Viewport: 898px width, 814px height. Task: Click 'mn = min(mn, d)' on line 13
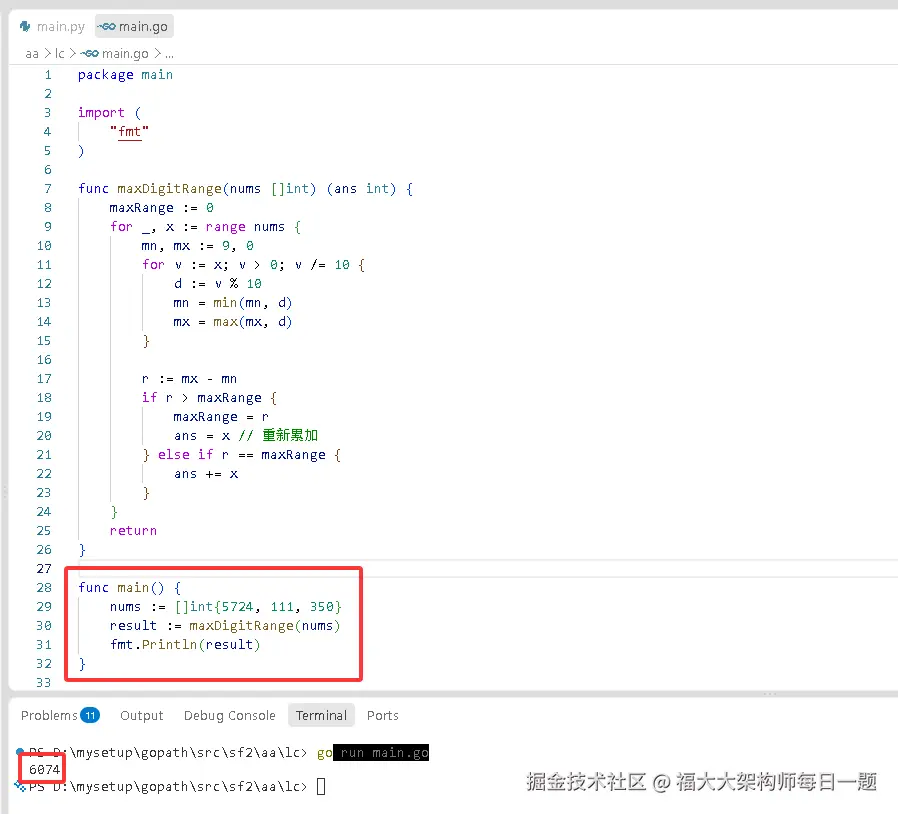[x=233, y=302]
